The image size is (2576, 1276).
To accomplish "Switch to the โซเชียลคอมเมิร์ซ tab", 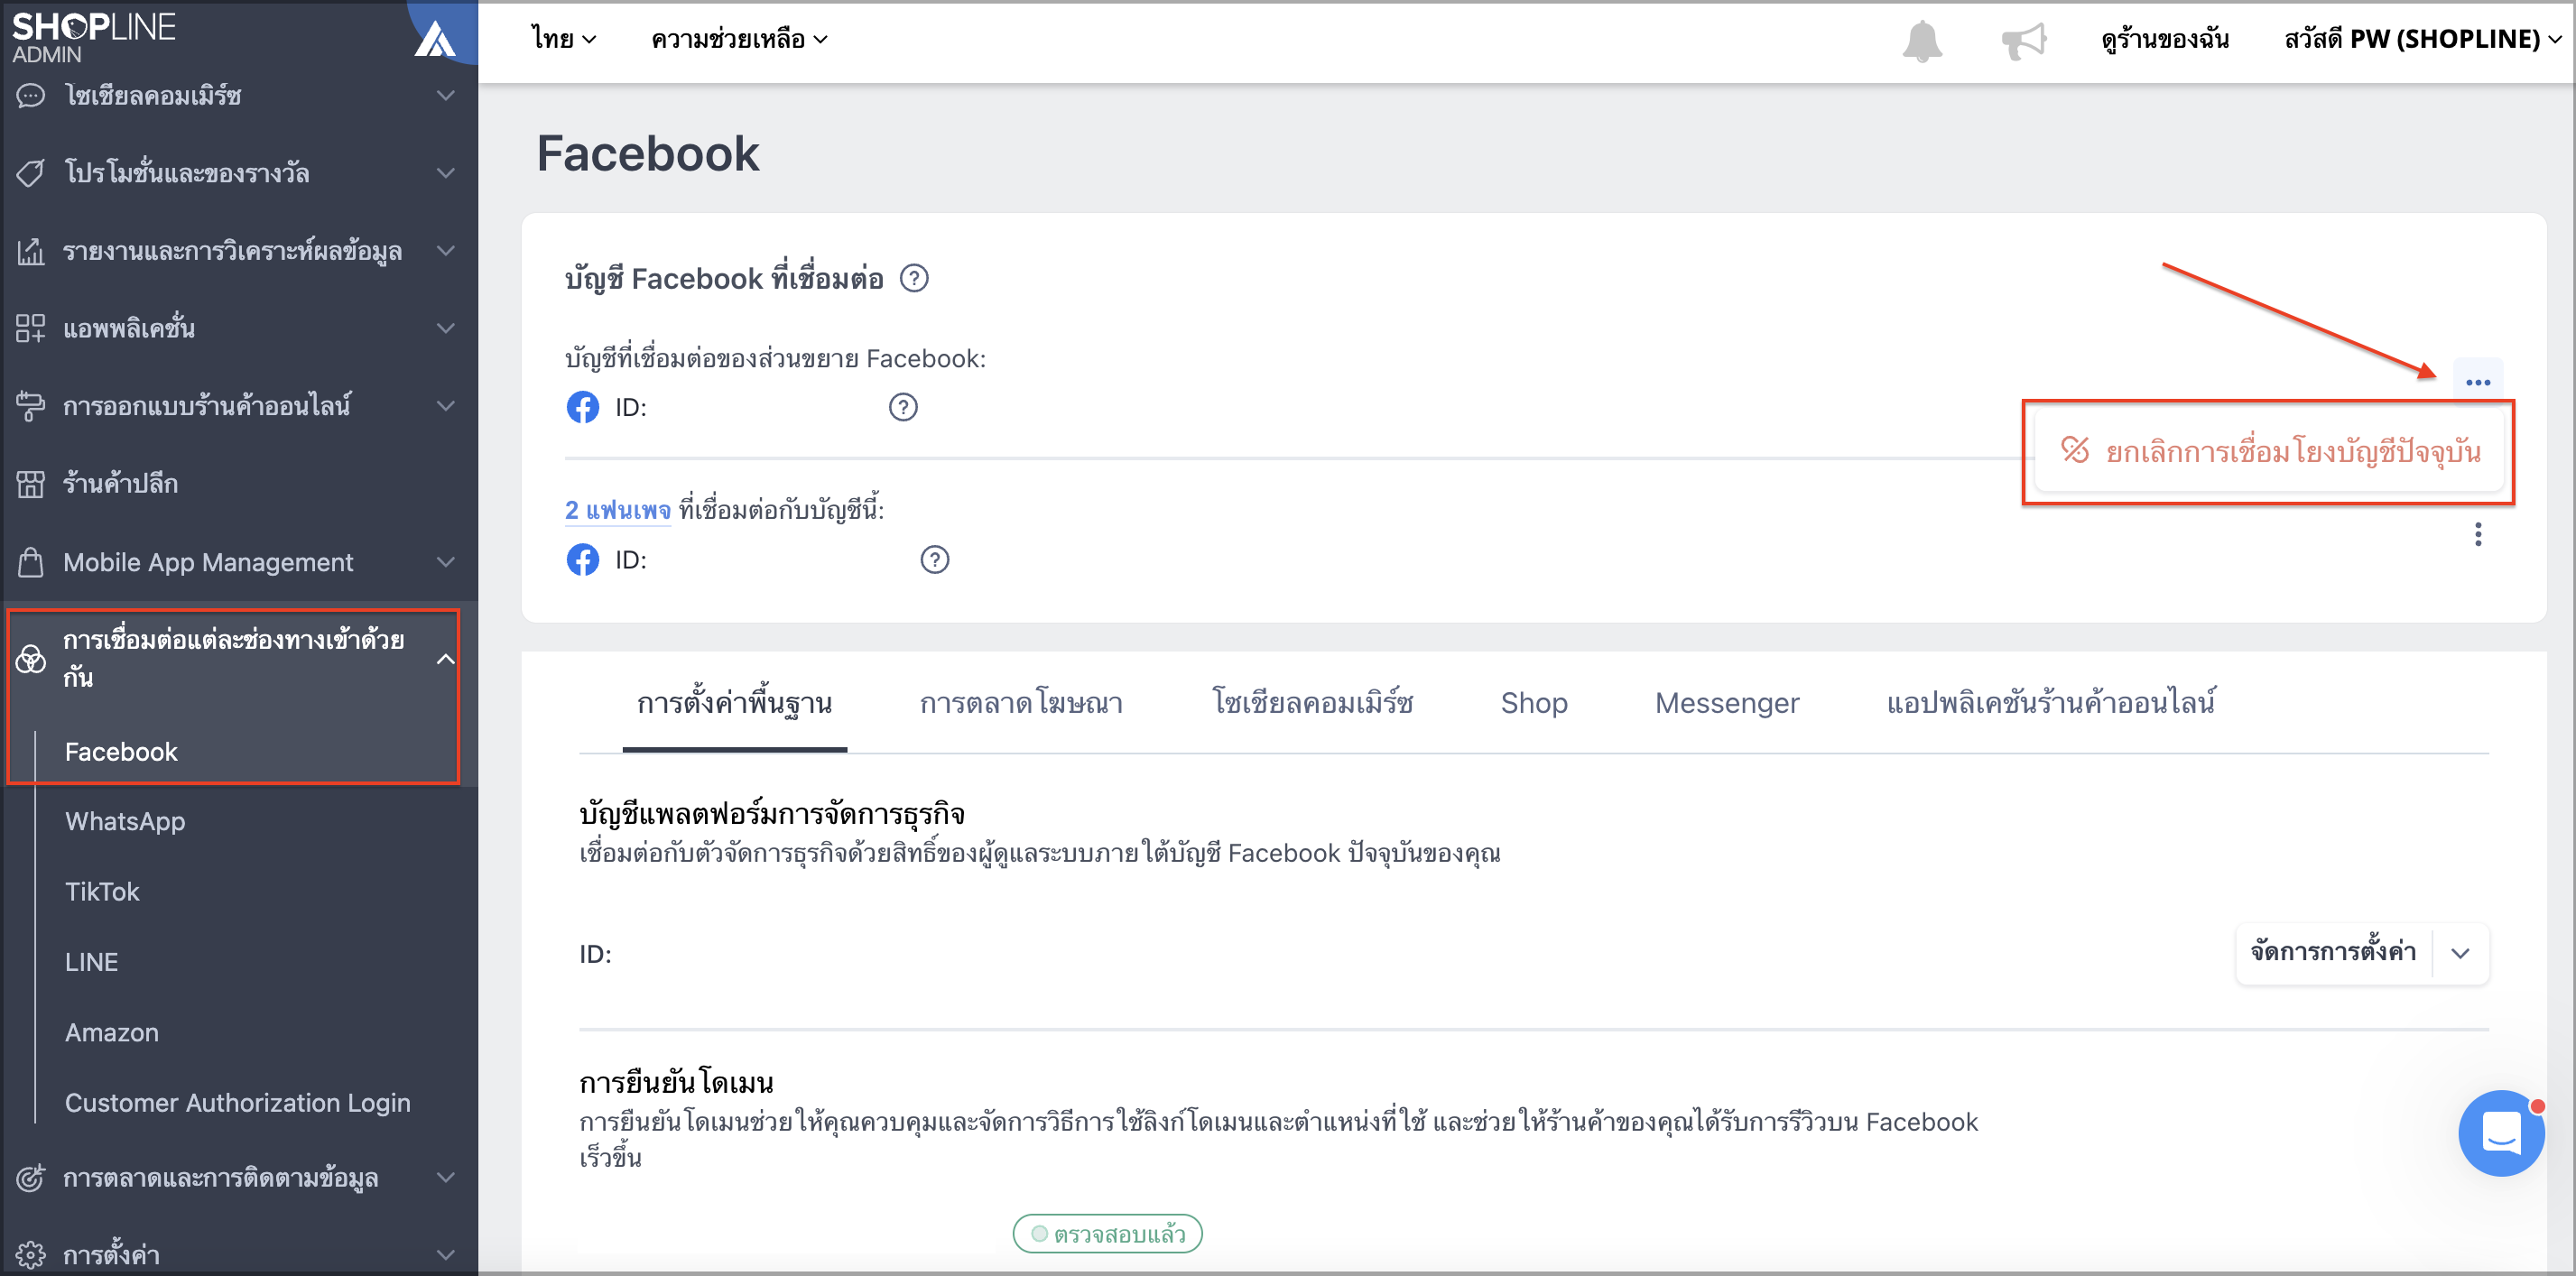I will coord(1312,703).
